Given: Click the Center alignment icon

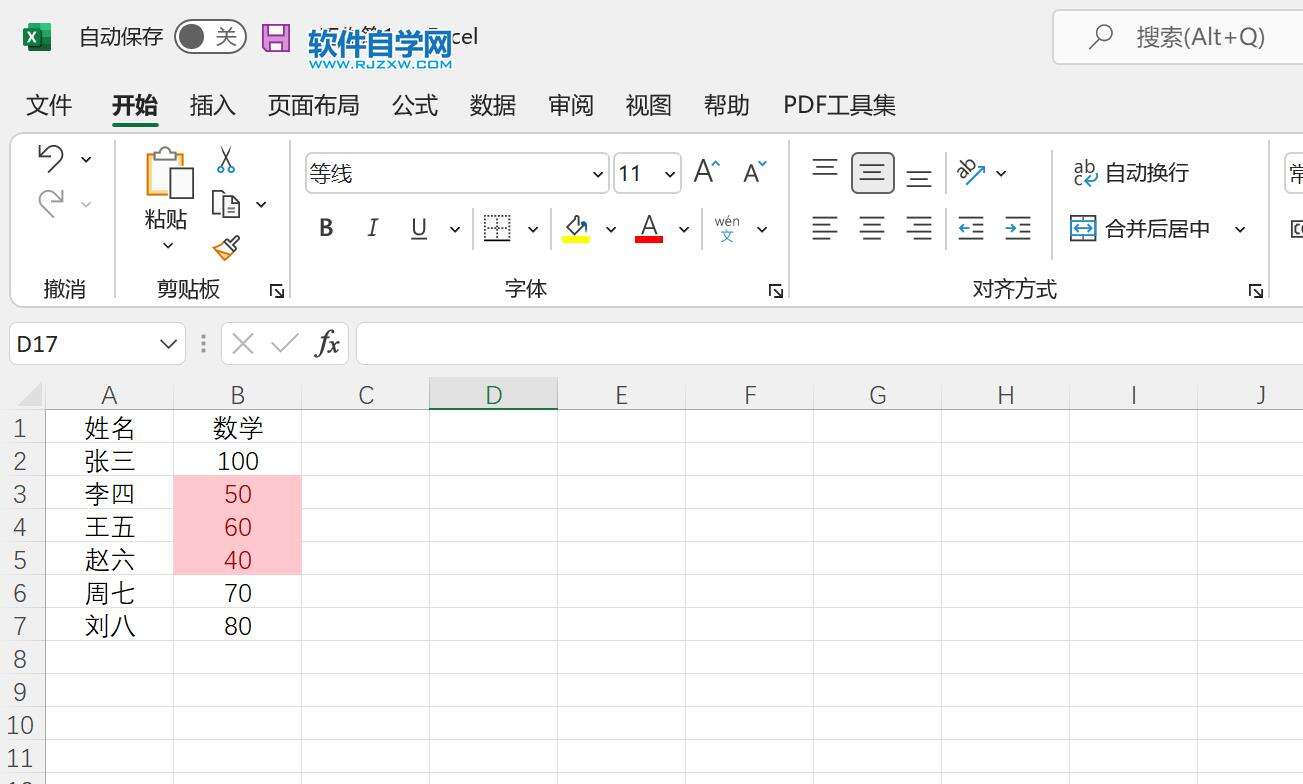Looking at the screenshot, I should 872,228.
